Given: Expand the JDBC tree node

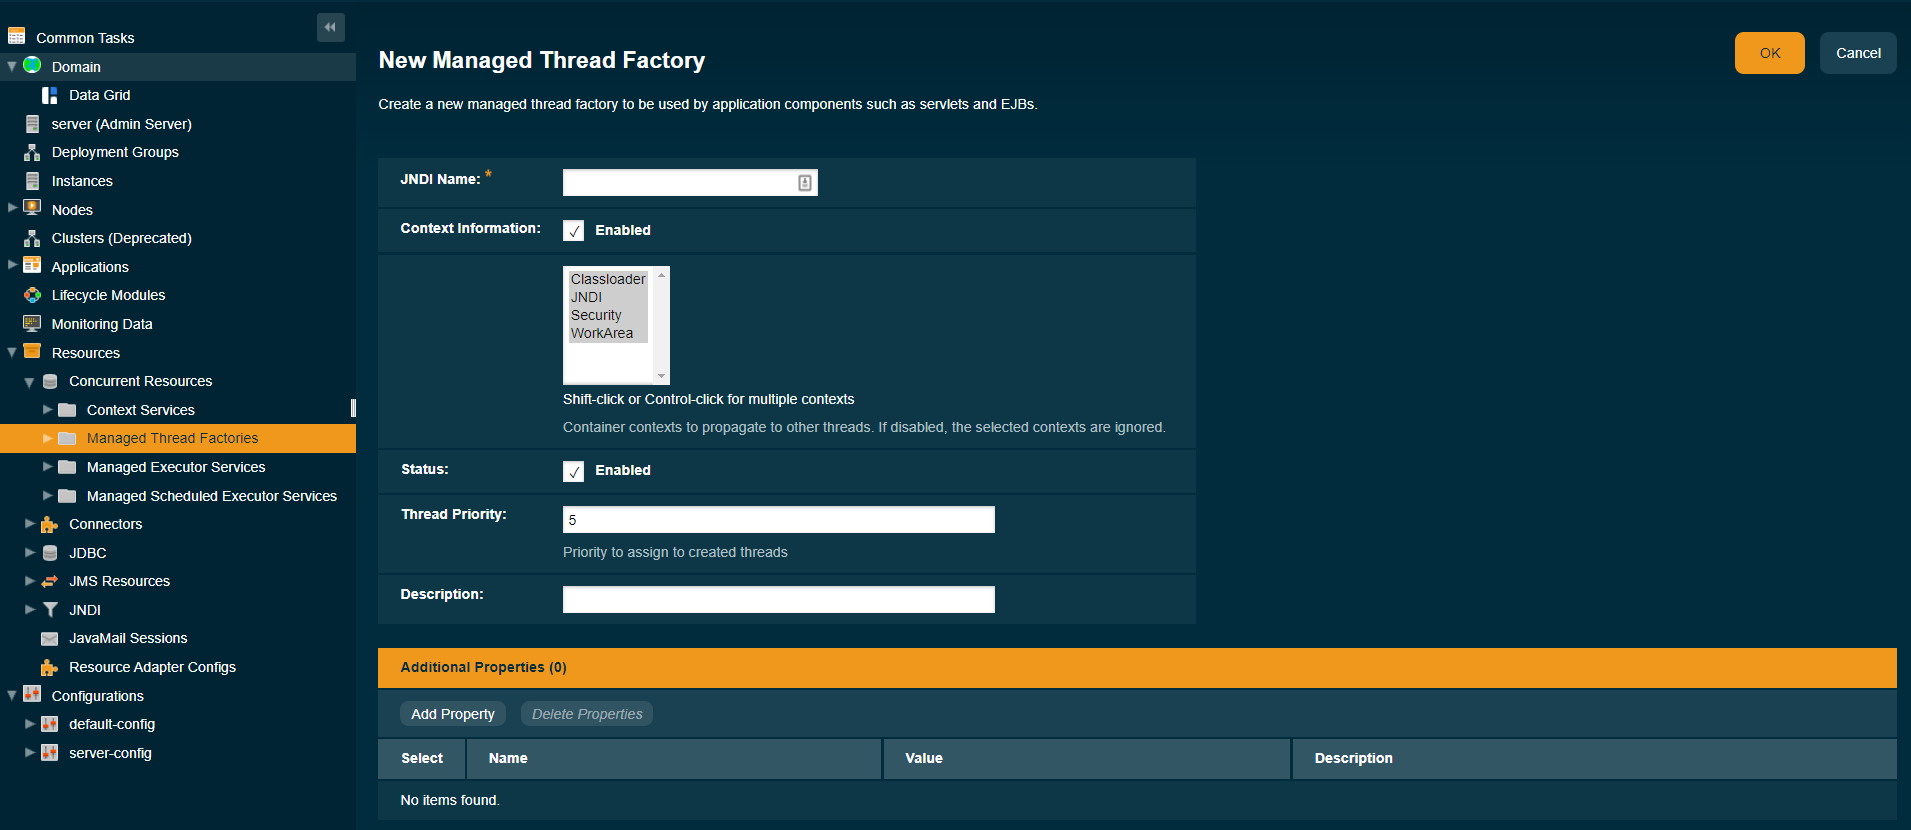Looking at the screenshot, I should [x=30, y=552].
